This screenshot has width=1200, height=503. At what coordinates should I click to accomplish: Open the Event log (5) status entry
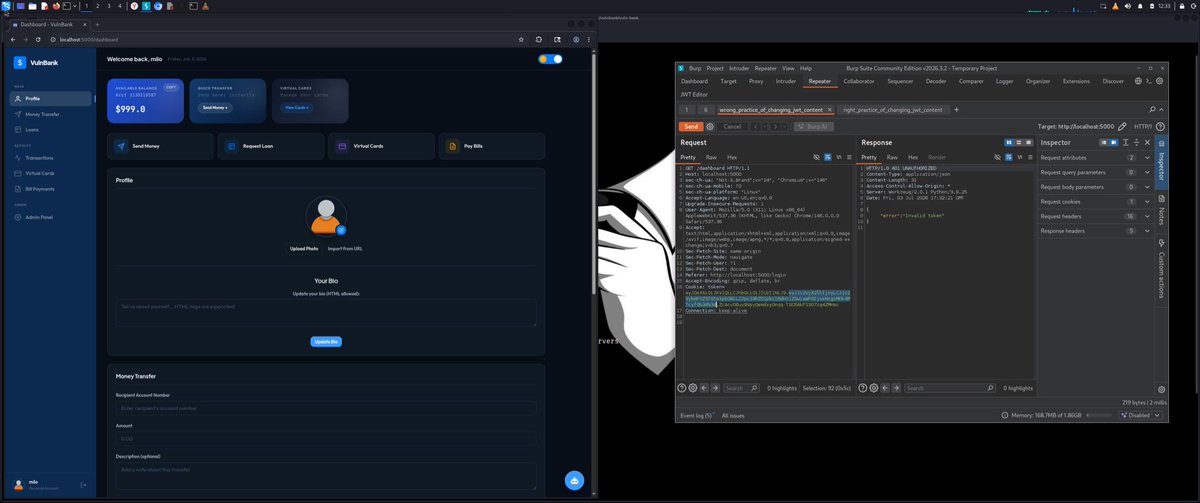(x=697, y=415)
